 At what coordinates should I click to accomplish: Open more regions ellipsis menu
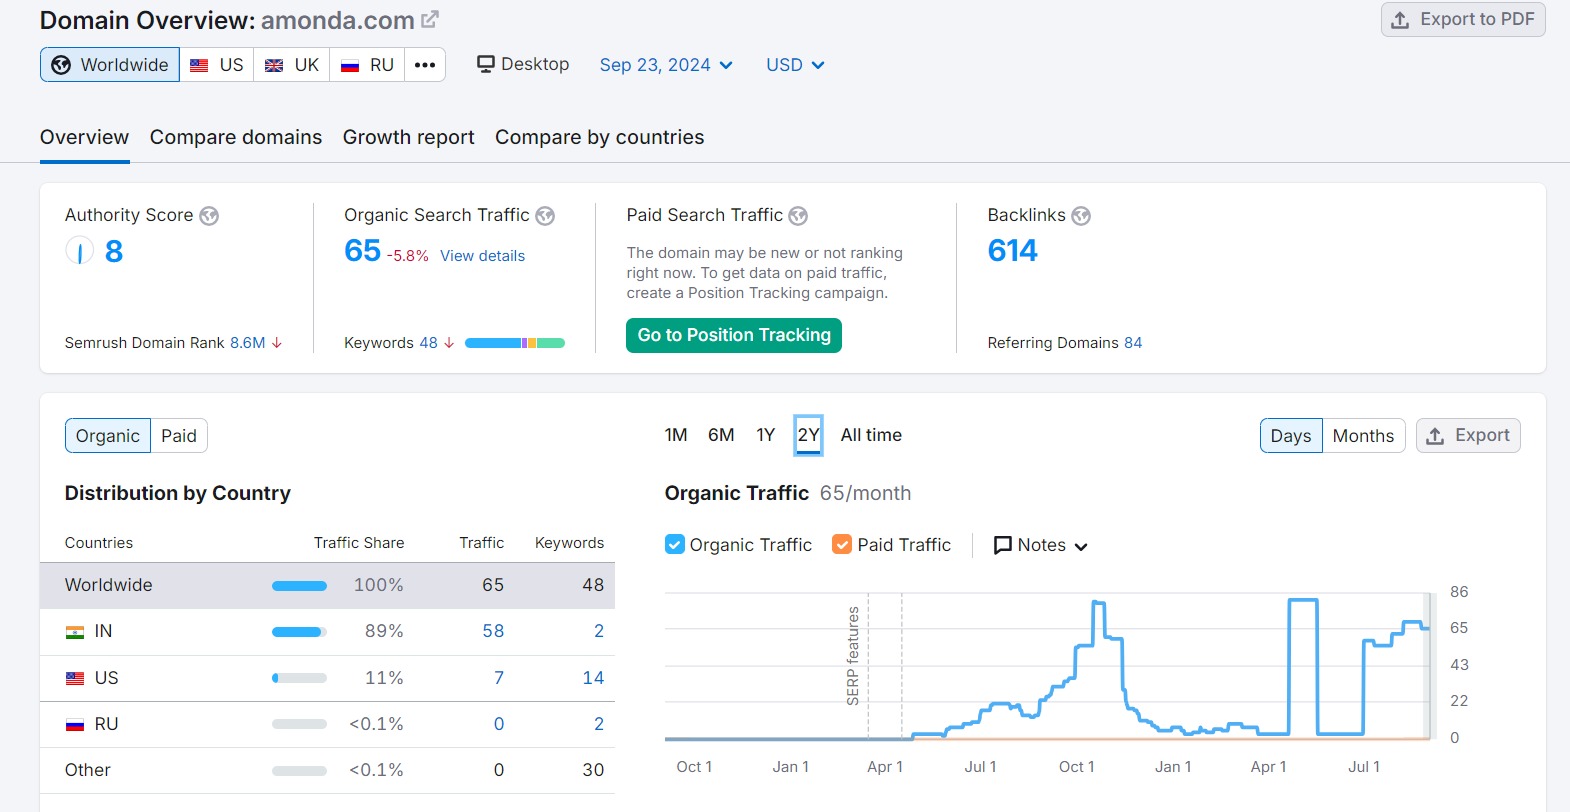pyautogui.click(x=425, y=65)
